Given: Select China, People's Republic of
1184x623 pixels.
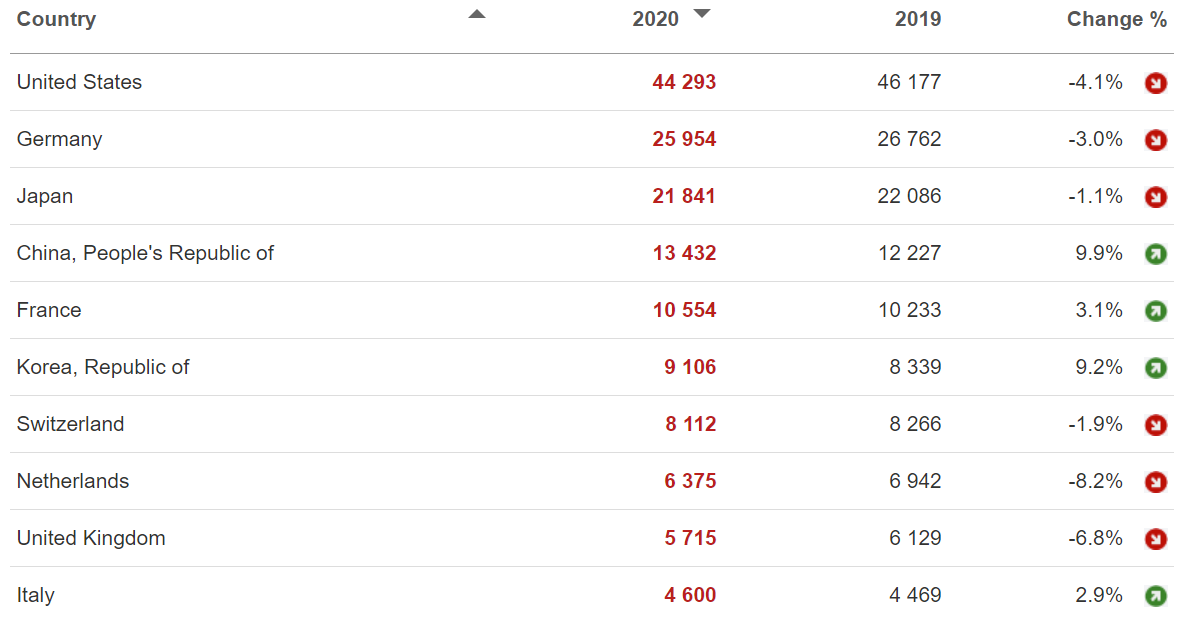Looking at the screenshot, I should coord(145,253).
